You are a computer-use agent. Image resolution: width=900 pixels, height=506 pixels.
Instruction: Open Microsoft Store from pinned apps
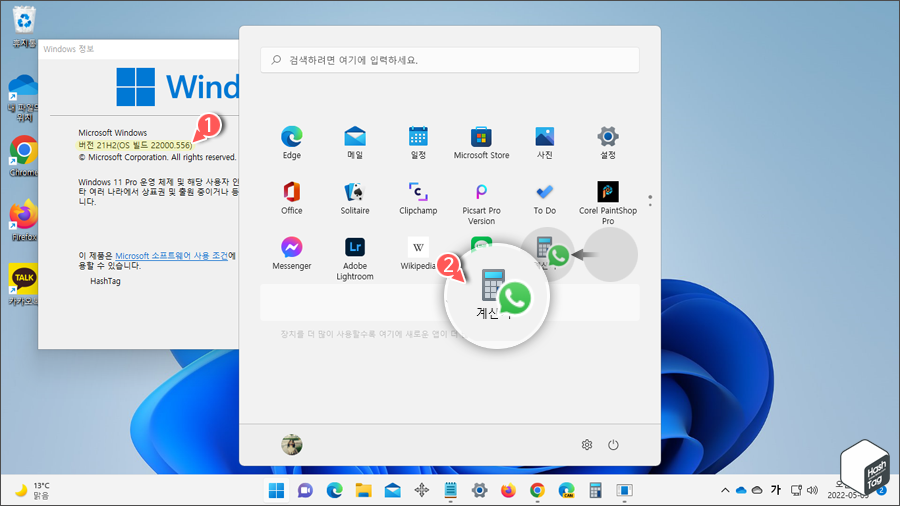click(481, 142)
